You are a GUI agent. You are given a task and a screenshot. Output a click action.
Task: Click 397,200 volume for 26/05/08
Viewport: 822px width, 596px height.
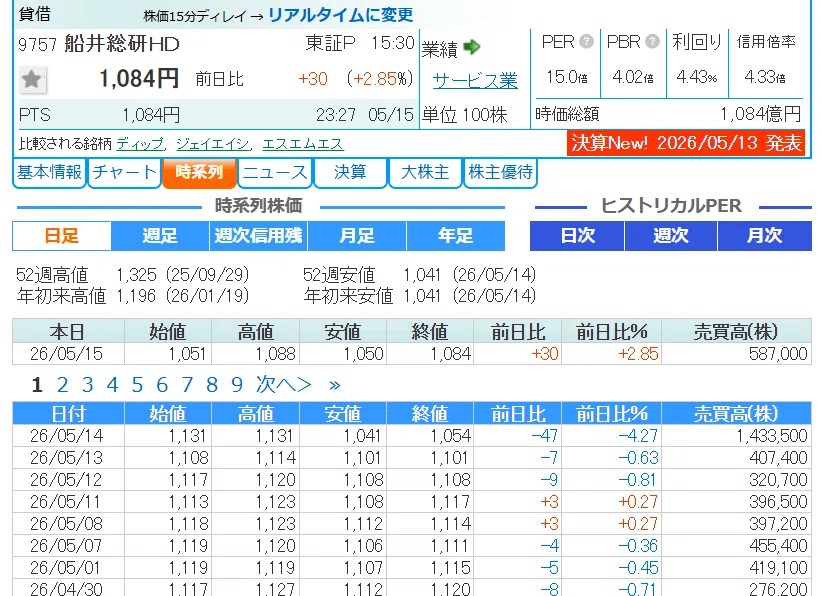tap(778, 524)
